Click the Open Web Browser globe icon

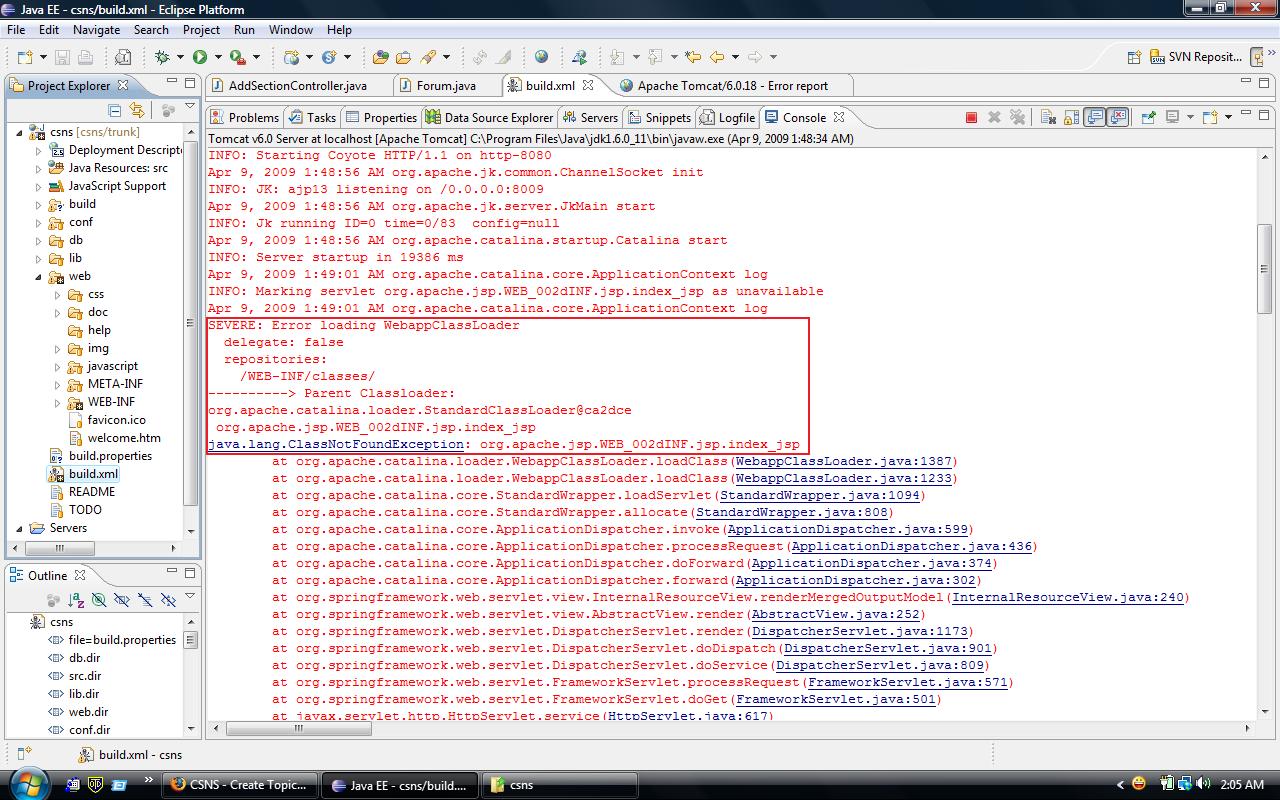click(541, 57)
